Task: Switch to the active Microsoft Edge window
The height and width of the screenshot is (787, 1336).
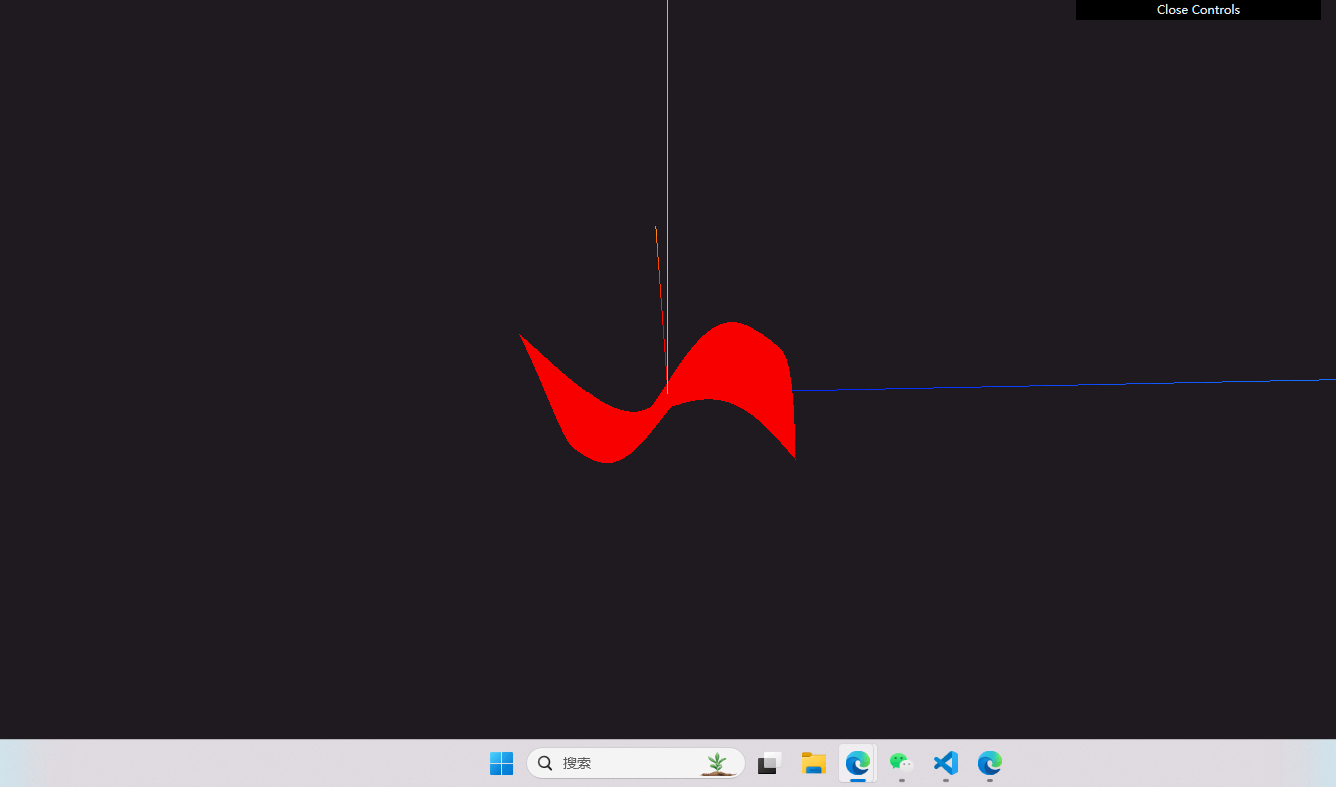Action: [x=857, y=763]
